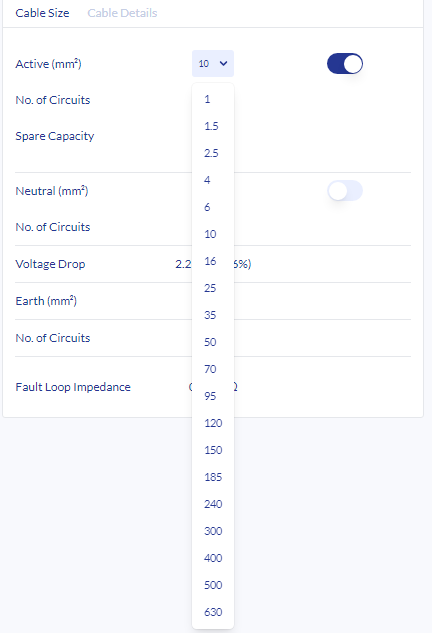
Task: Switch to the Cable Size tab
Action: coord(42,13)
